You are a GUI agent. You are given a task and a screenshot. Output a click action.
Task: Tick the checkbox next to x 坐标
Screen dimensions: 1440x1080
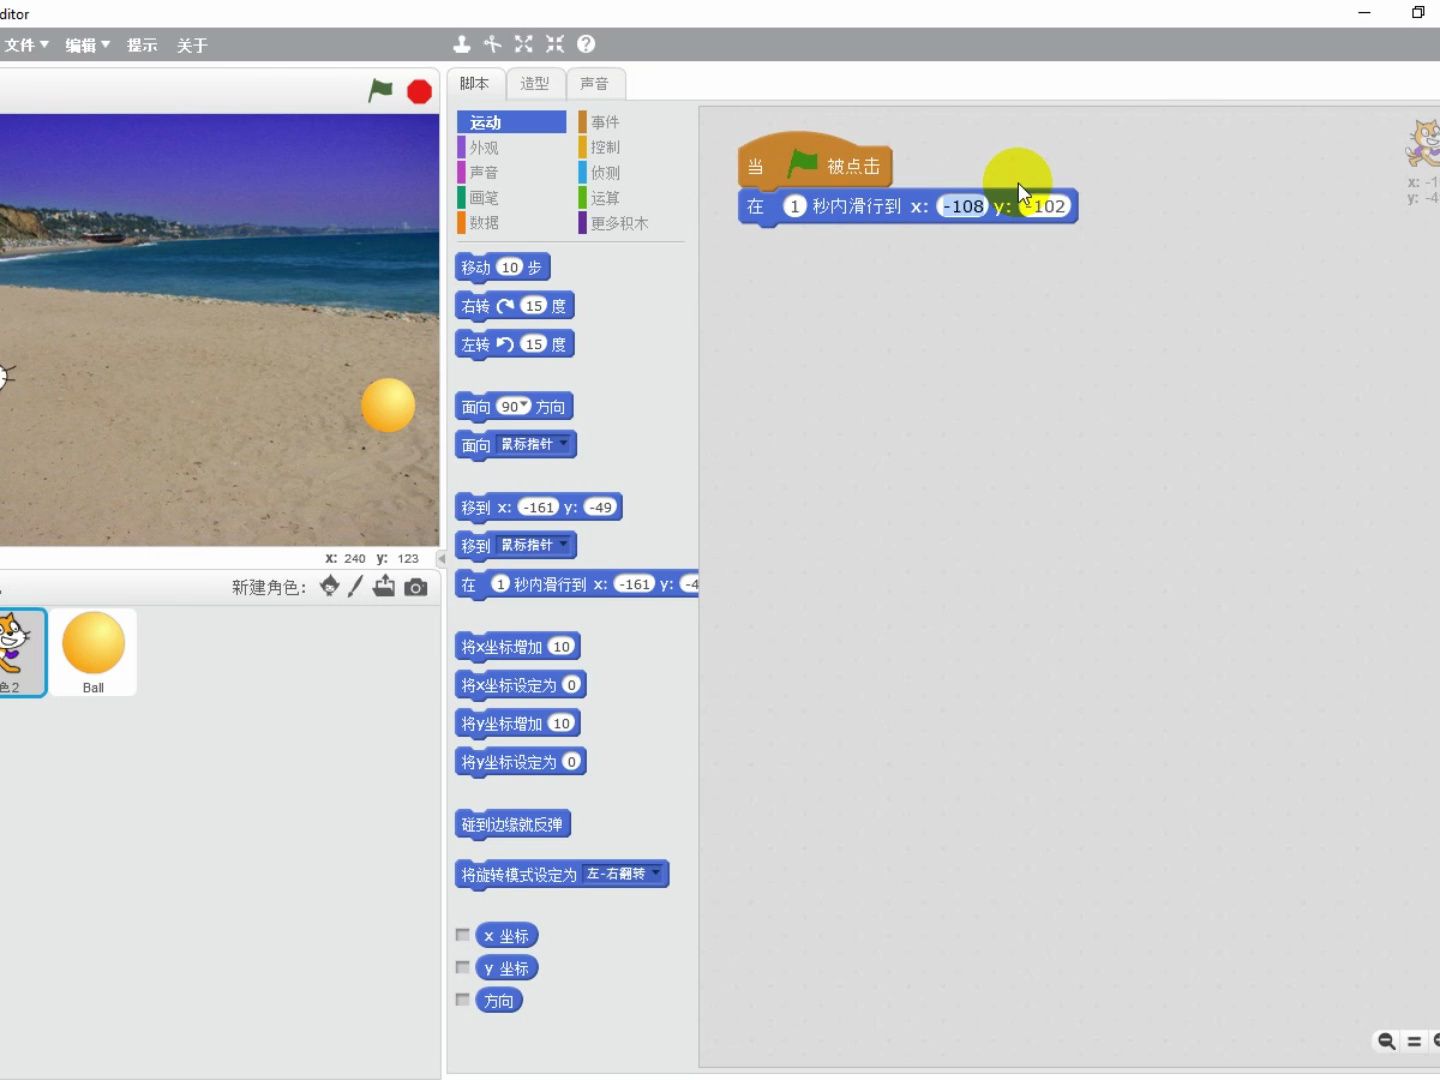pos(462,935)
